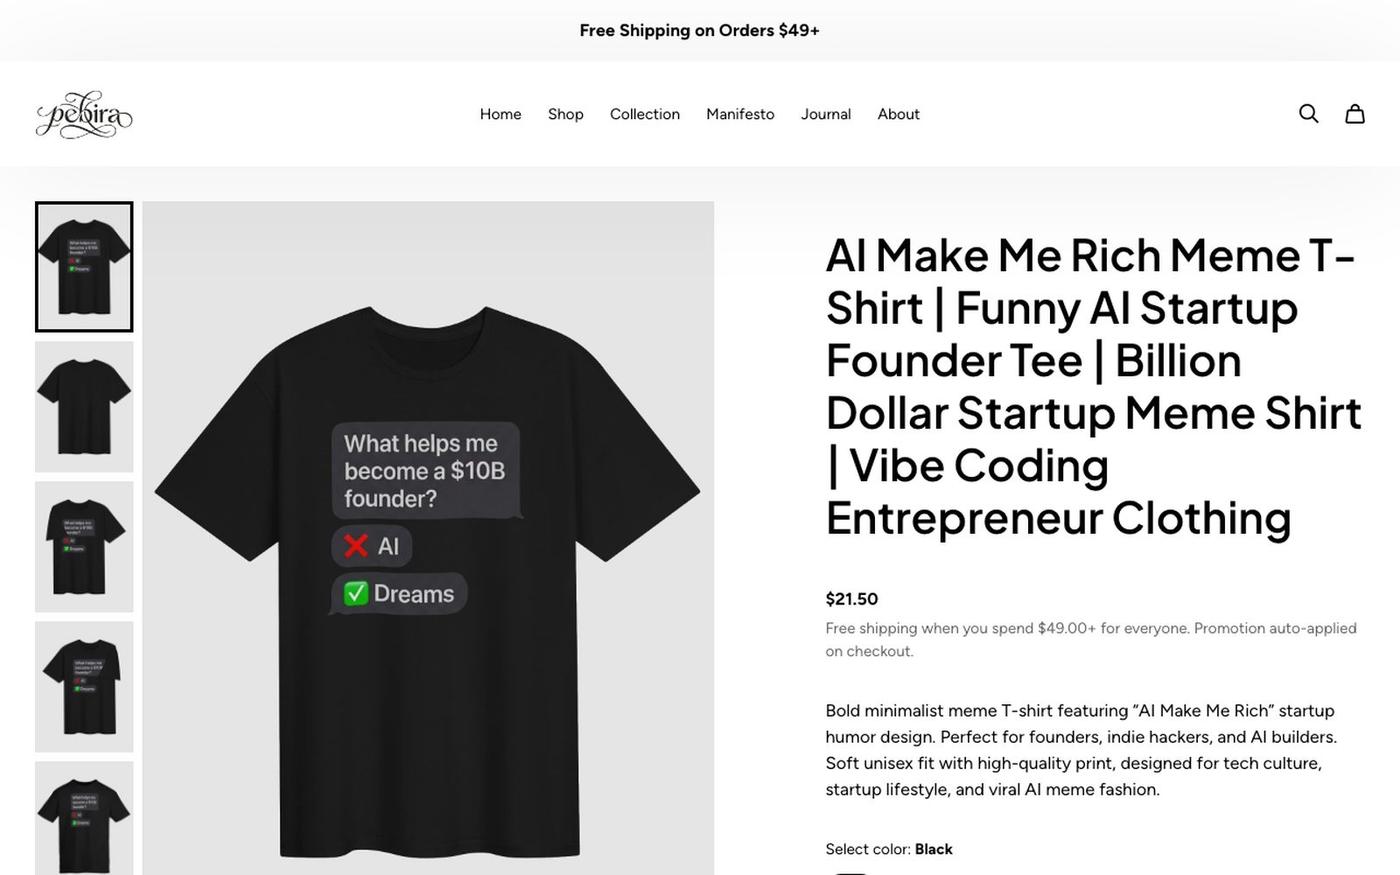Go to Home menu item

point(500,114)
